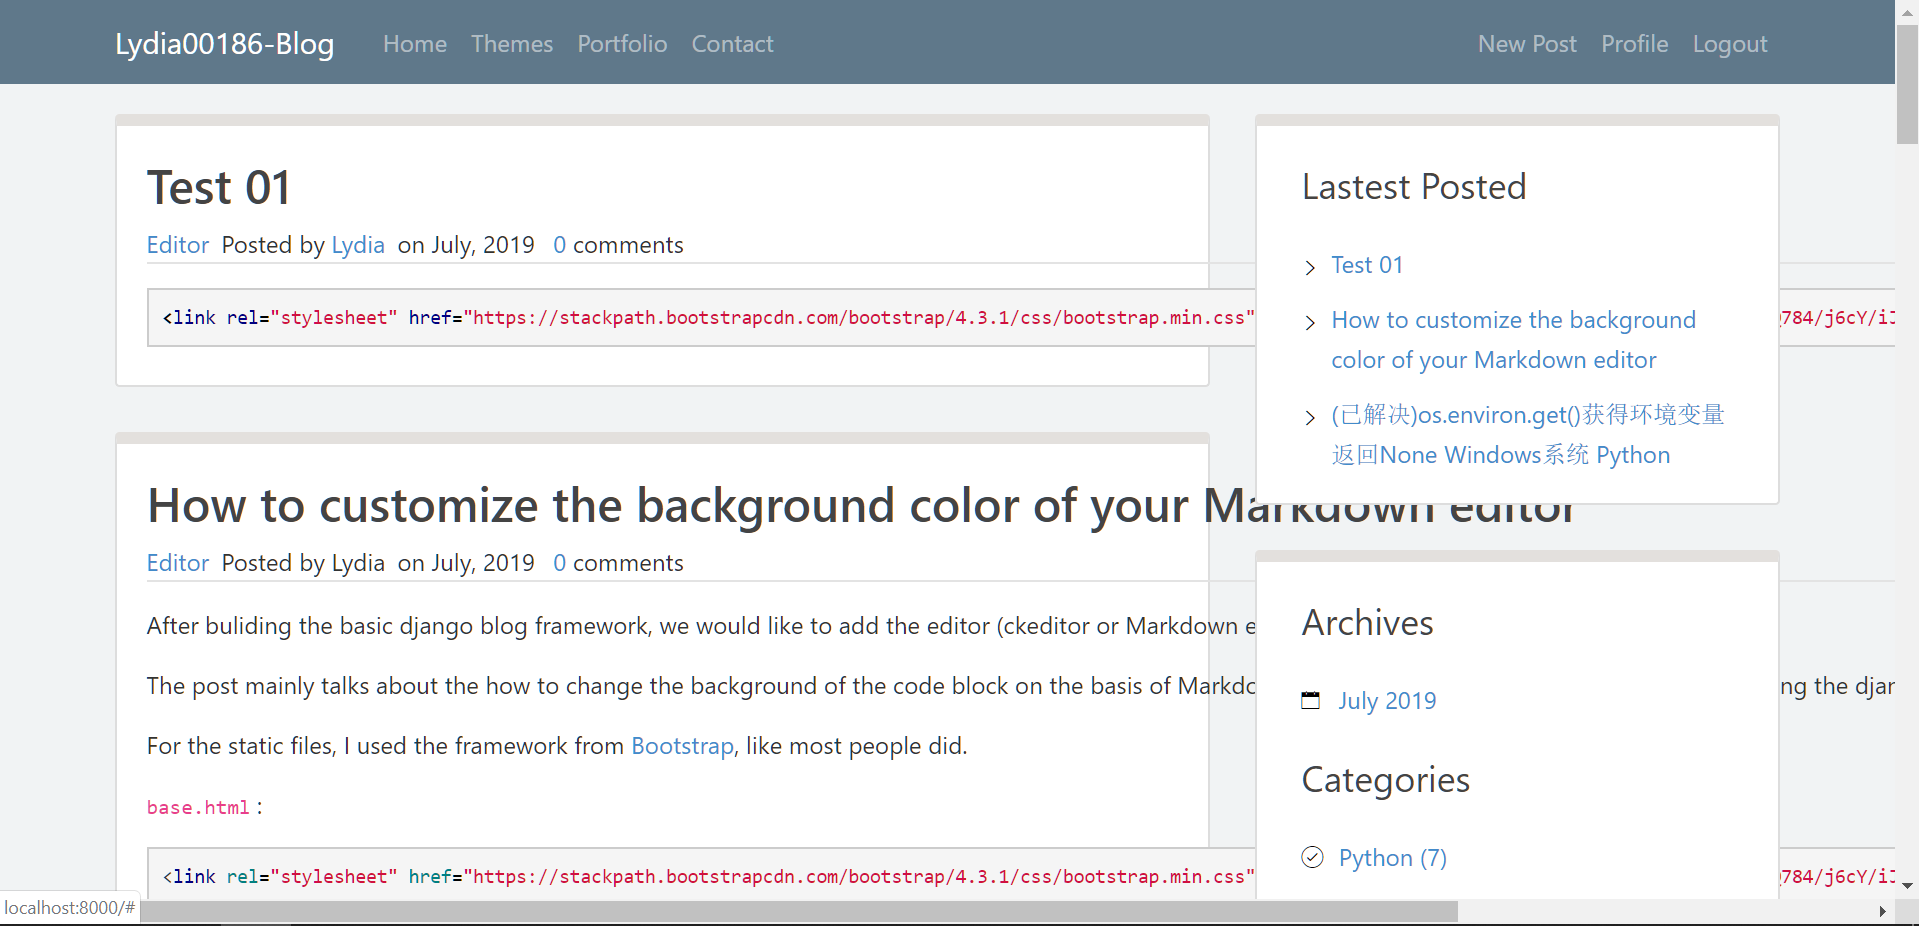Browse the July 2019 archive
Image resolution: width=1919 pixels, height=926 pixels.
point(1386,700)
